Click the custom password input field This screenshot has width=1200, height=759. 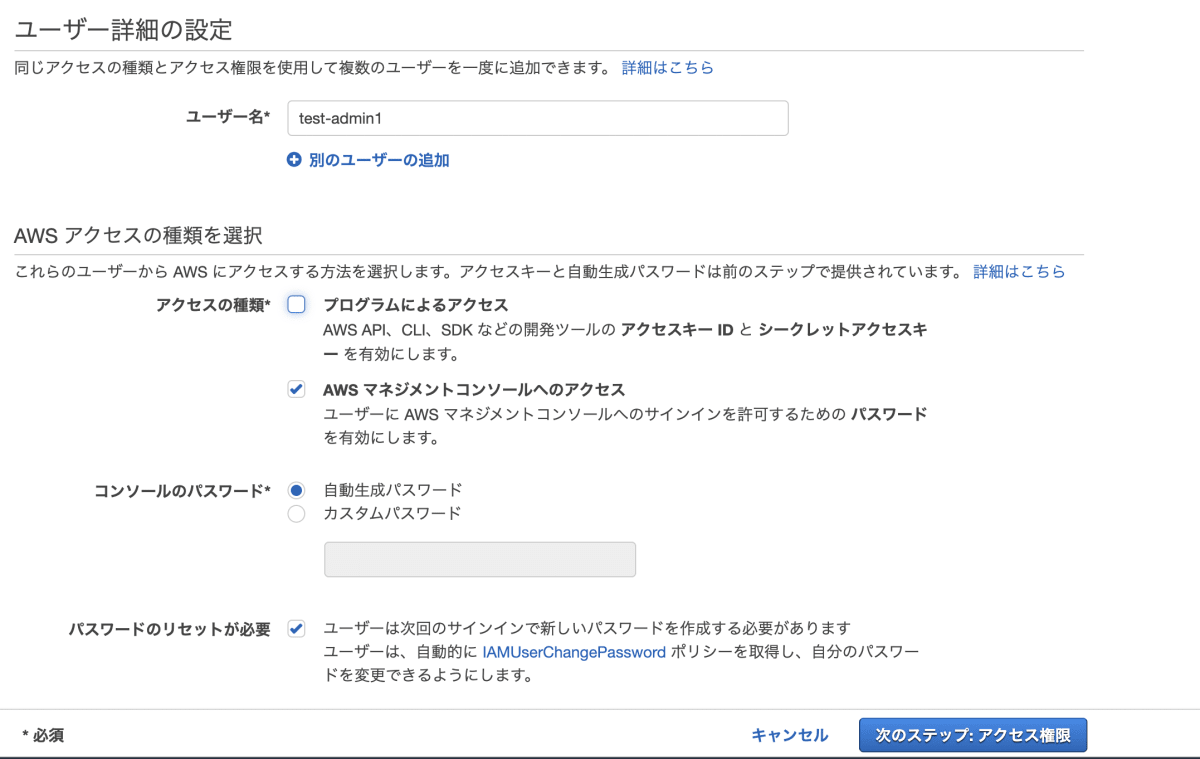click(x=480, y=559)
